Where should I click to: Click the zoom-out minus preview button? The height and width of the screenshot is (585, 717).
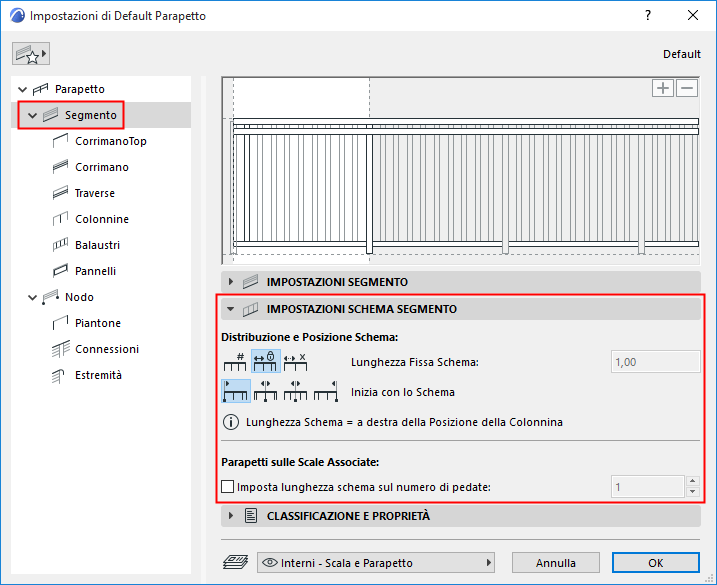click(687, 88)
